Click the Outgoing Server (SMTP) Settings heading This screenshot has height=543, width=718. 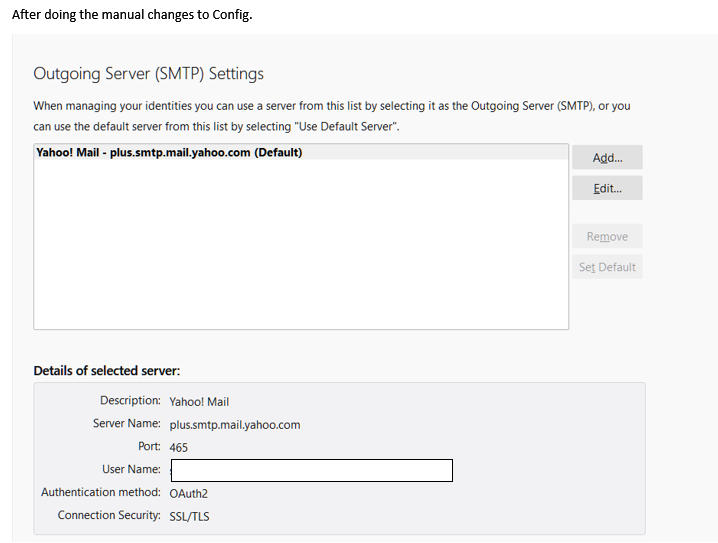(x=148, y=74)
